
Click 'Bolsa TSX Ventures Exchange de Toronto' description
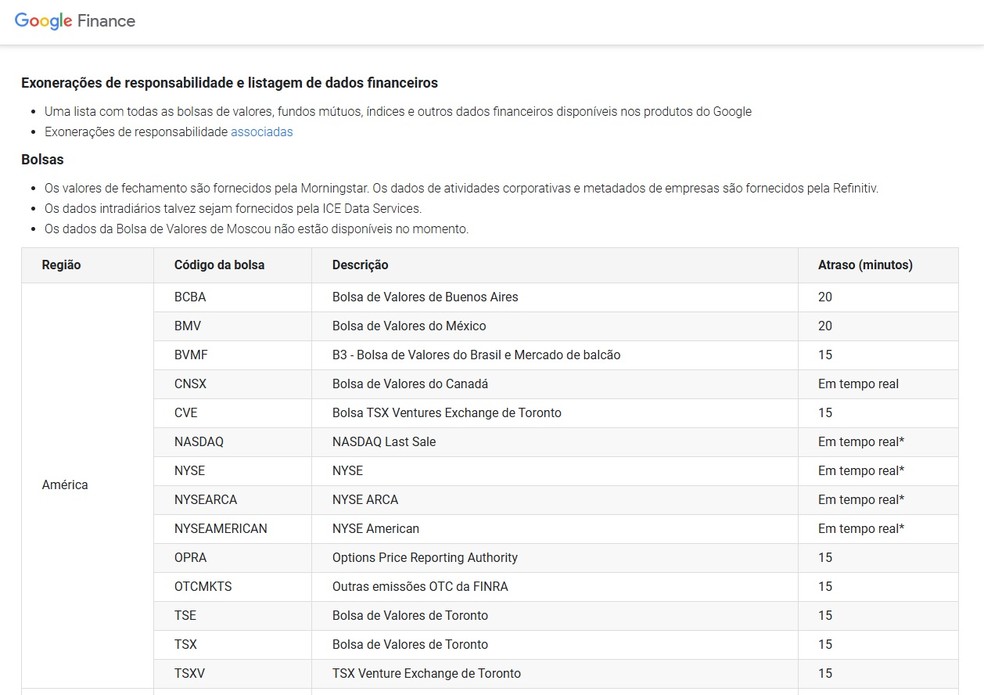pos(447,412)
